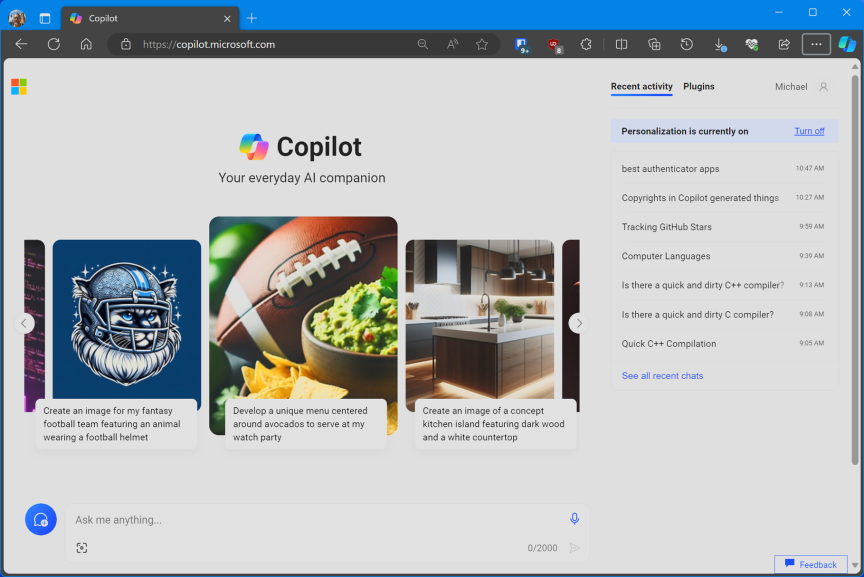The width and height of the screenshot is (864, 577).
Task: Open the Copilot sidebar icon in Edge toolbar
Action: (x=847, y=44)
